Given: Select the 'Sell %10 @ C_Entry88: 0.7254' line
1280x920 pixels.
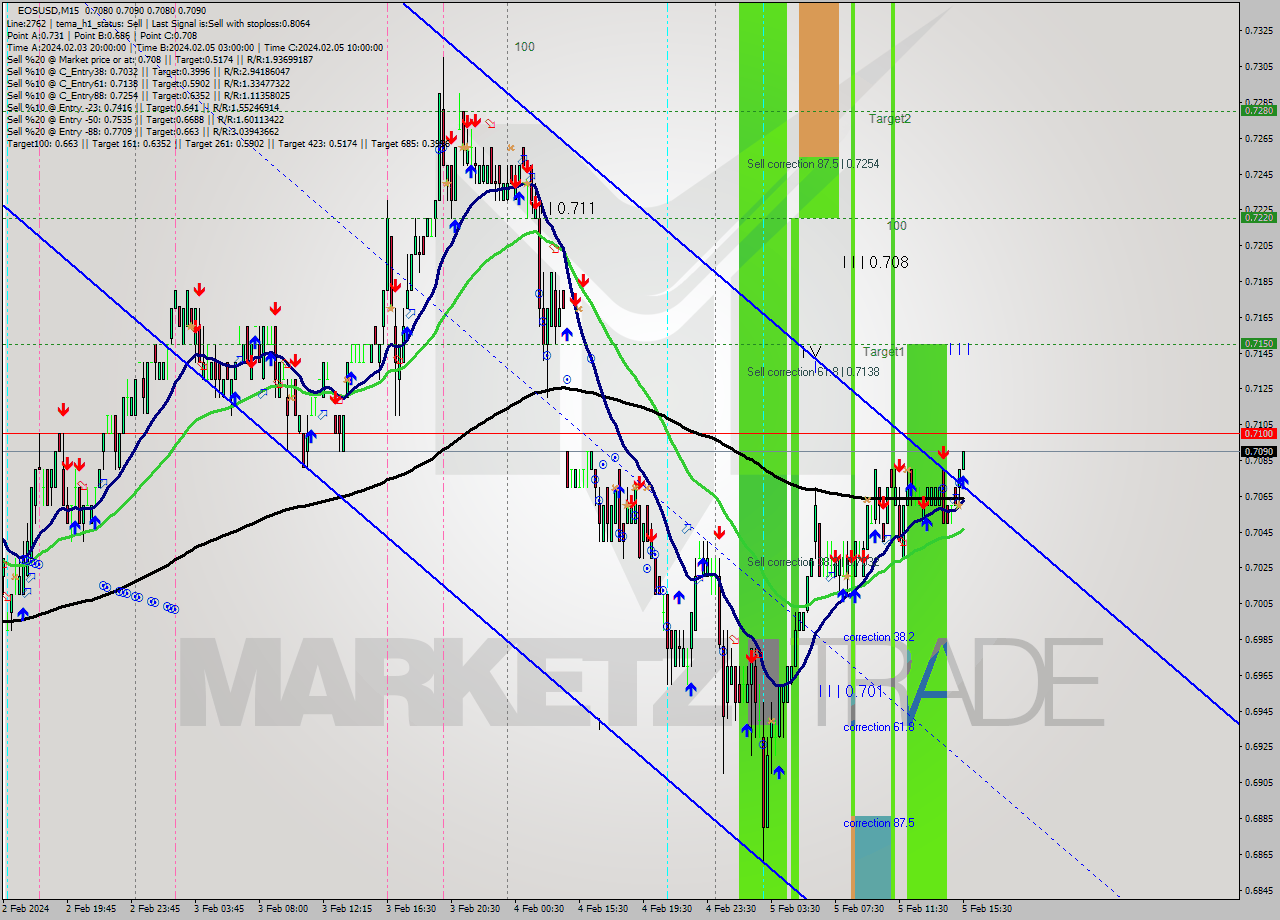Looking at the screenshot, I should click(x=148, y=95).
